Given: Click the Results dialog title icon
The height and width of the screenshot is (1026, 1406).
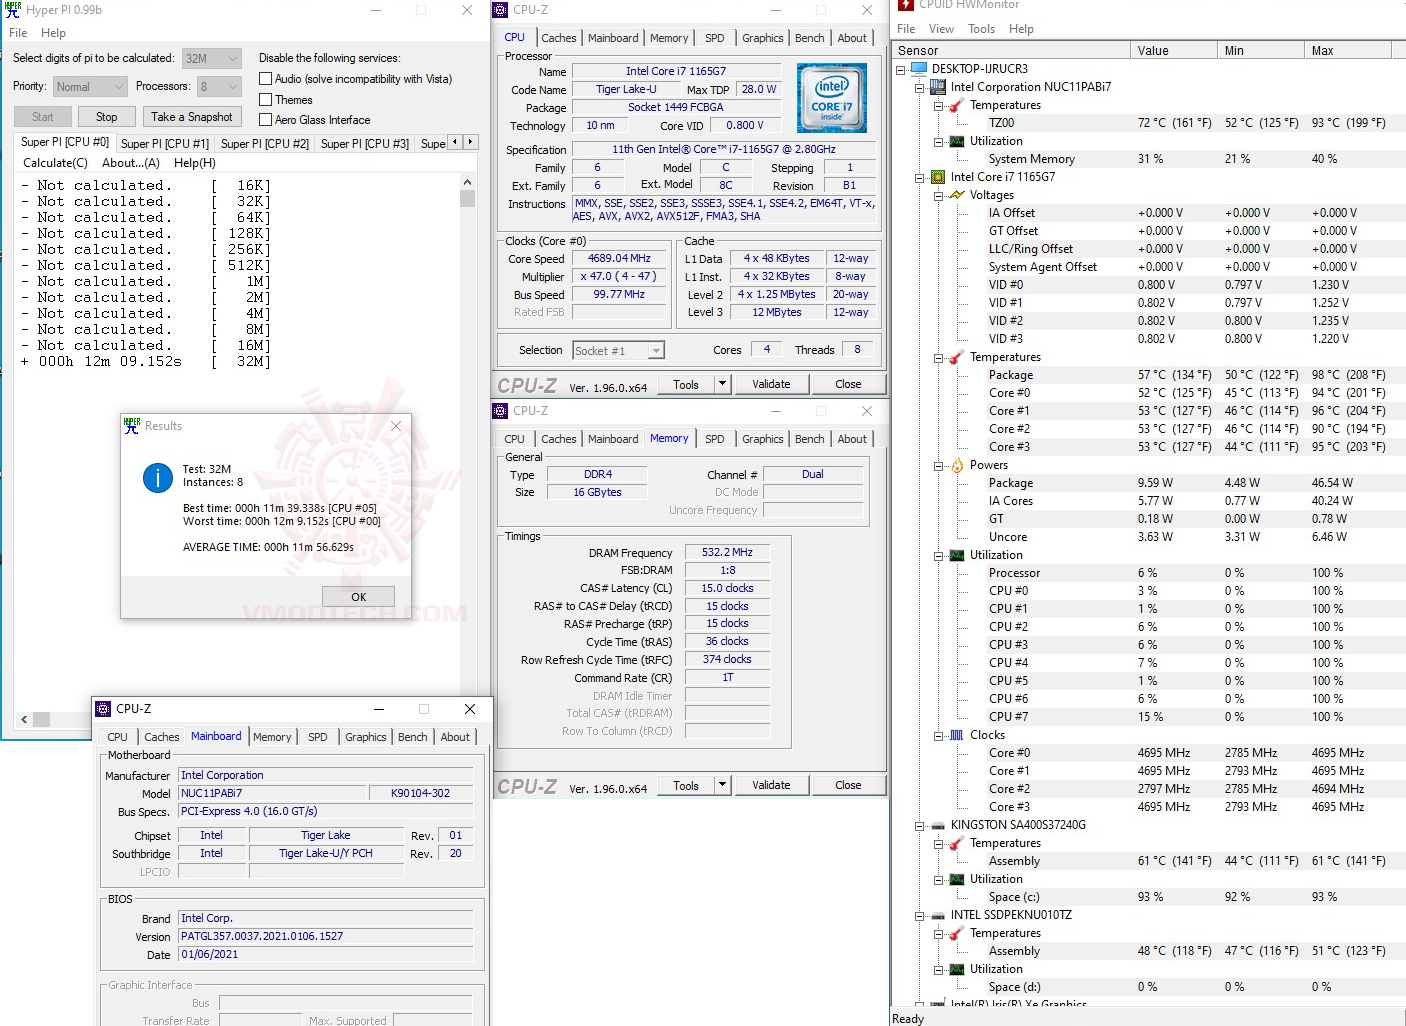Looking at the screenshot, I should pyautogui.click(x=132, y=425).
